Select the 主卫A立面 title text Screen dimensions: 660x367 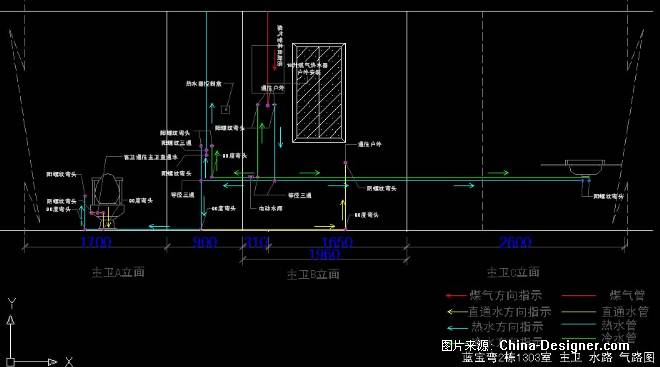(118, 272)
